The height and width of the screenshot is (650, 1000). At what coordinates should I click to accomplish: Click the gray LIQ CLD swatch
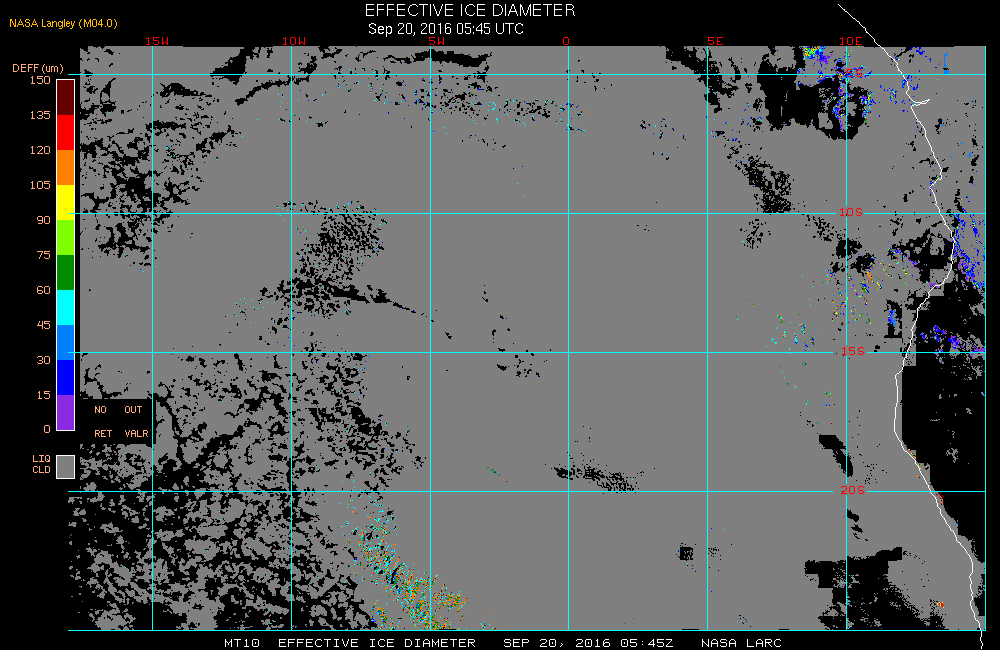pos(66,467)
